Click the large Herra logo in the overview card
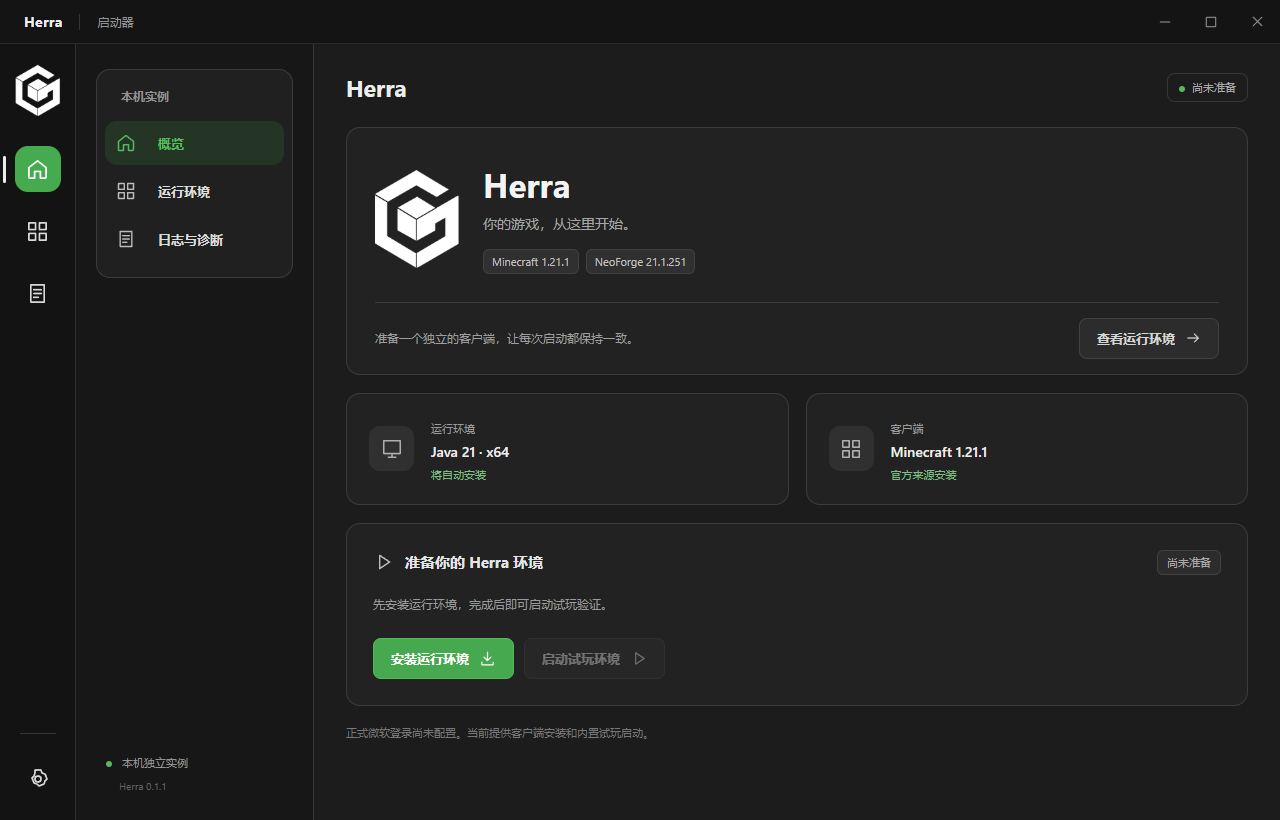This screenshot has height=820, width=1280. click(417, 218)
